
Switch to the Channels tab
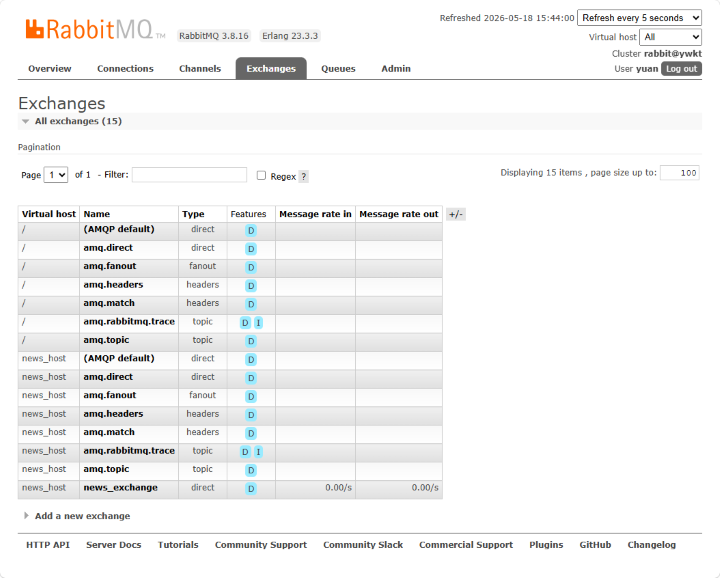pyautogui.click(x=200, y=68)
